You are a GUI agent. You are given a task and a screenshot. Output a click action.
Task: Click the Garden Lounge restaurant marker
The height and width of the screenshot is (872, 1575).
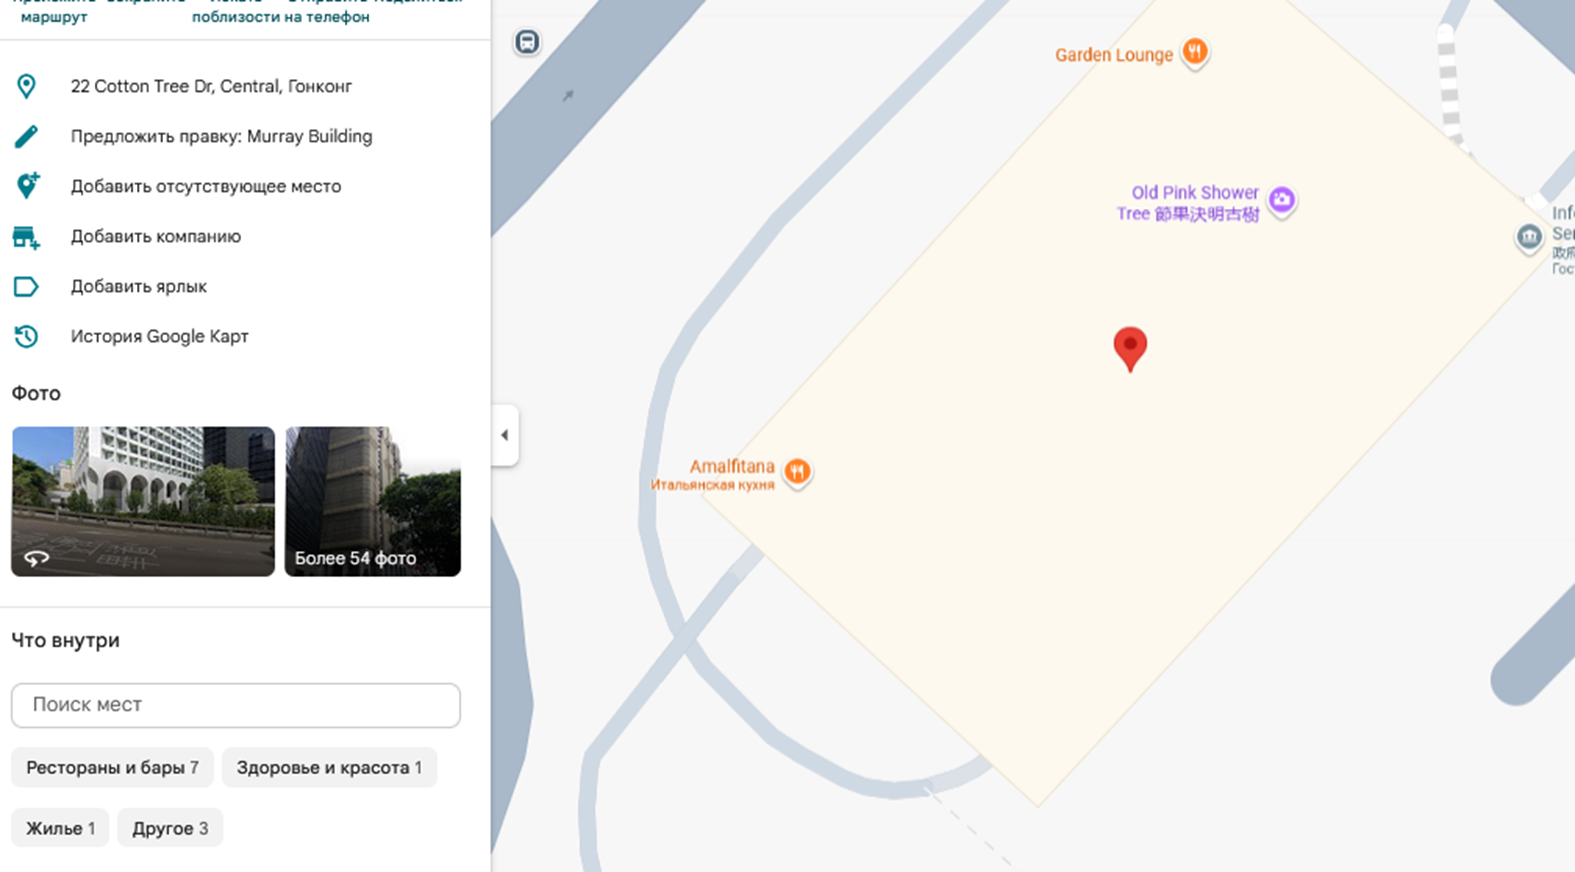click(x=1194, y=51)
